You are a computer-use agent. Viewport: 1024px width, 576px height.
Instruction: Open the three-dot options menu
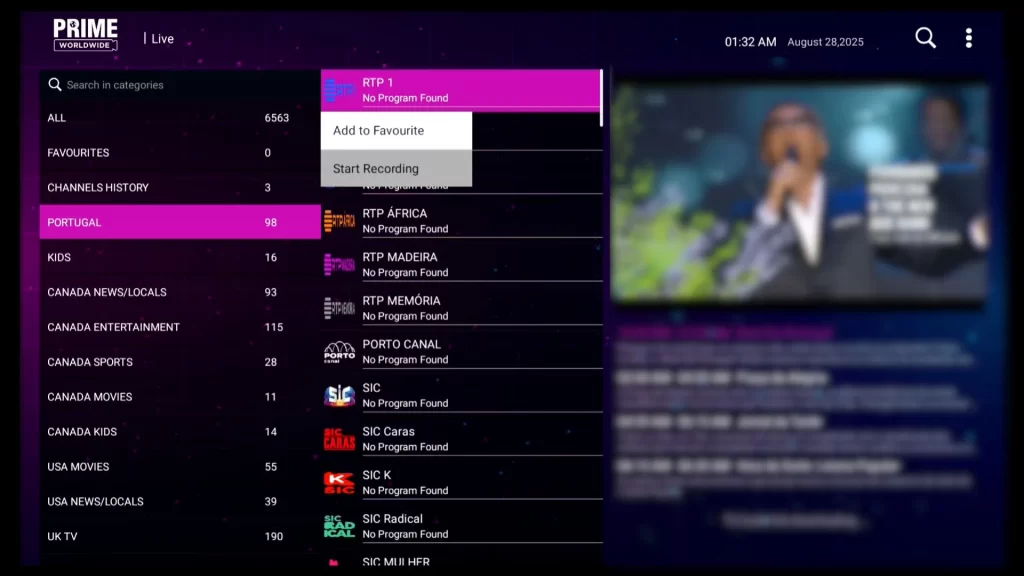[967, 37]
